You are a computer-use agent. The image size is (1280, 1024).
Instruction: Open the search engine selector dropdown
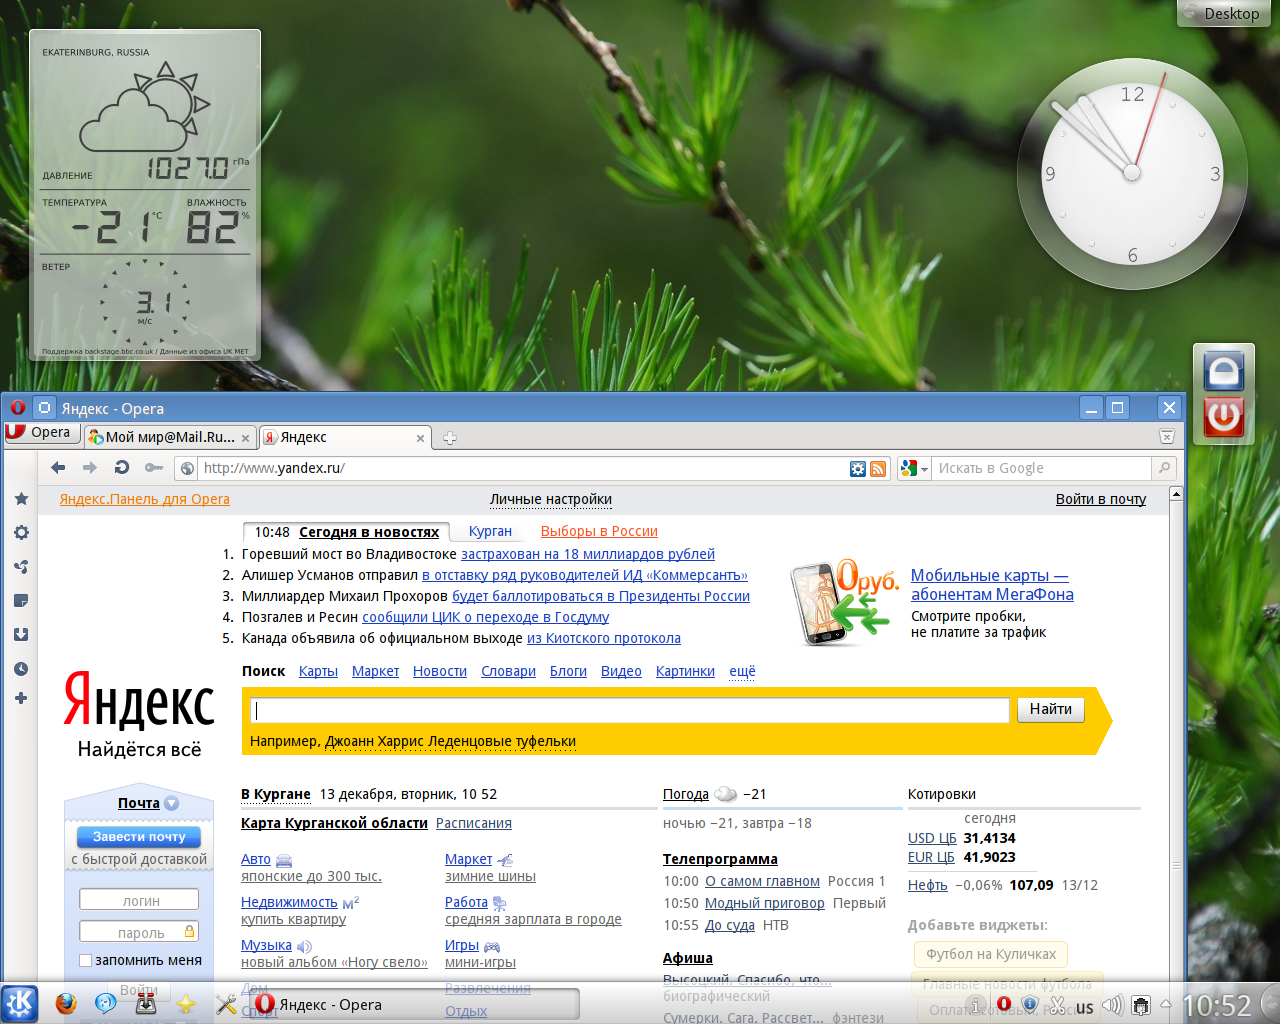tap(914, 468)
